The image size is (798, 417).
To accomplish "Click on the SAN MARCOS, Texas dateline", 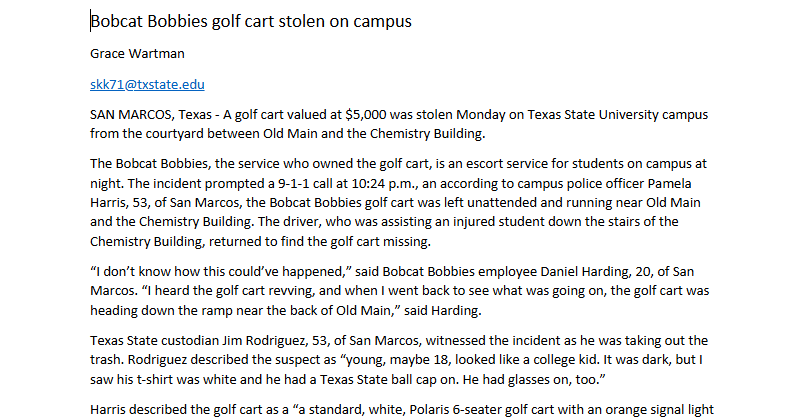I will coord(151,115).
